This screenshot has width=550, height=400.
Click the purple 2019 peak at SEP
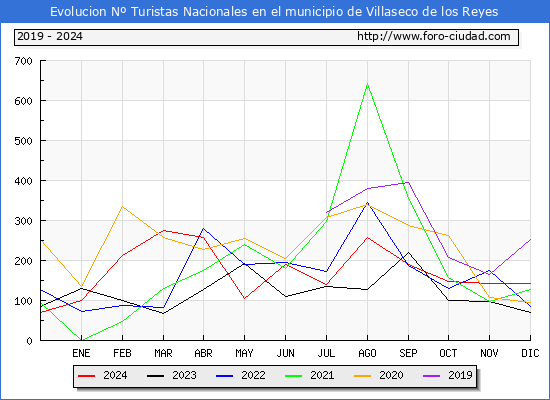408,182
